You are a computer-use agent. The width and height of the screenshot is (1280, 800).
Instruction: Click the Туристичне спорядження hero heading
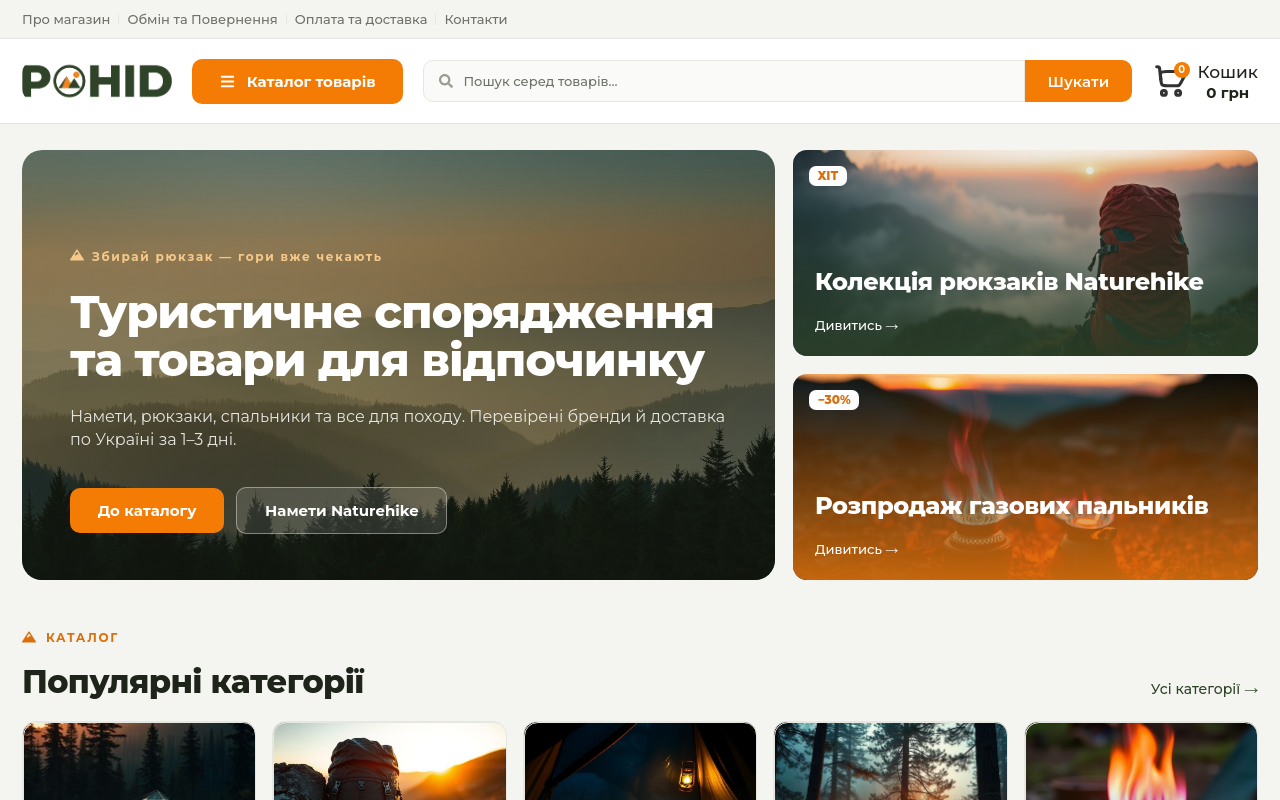[392, 336]
